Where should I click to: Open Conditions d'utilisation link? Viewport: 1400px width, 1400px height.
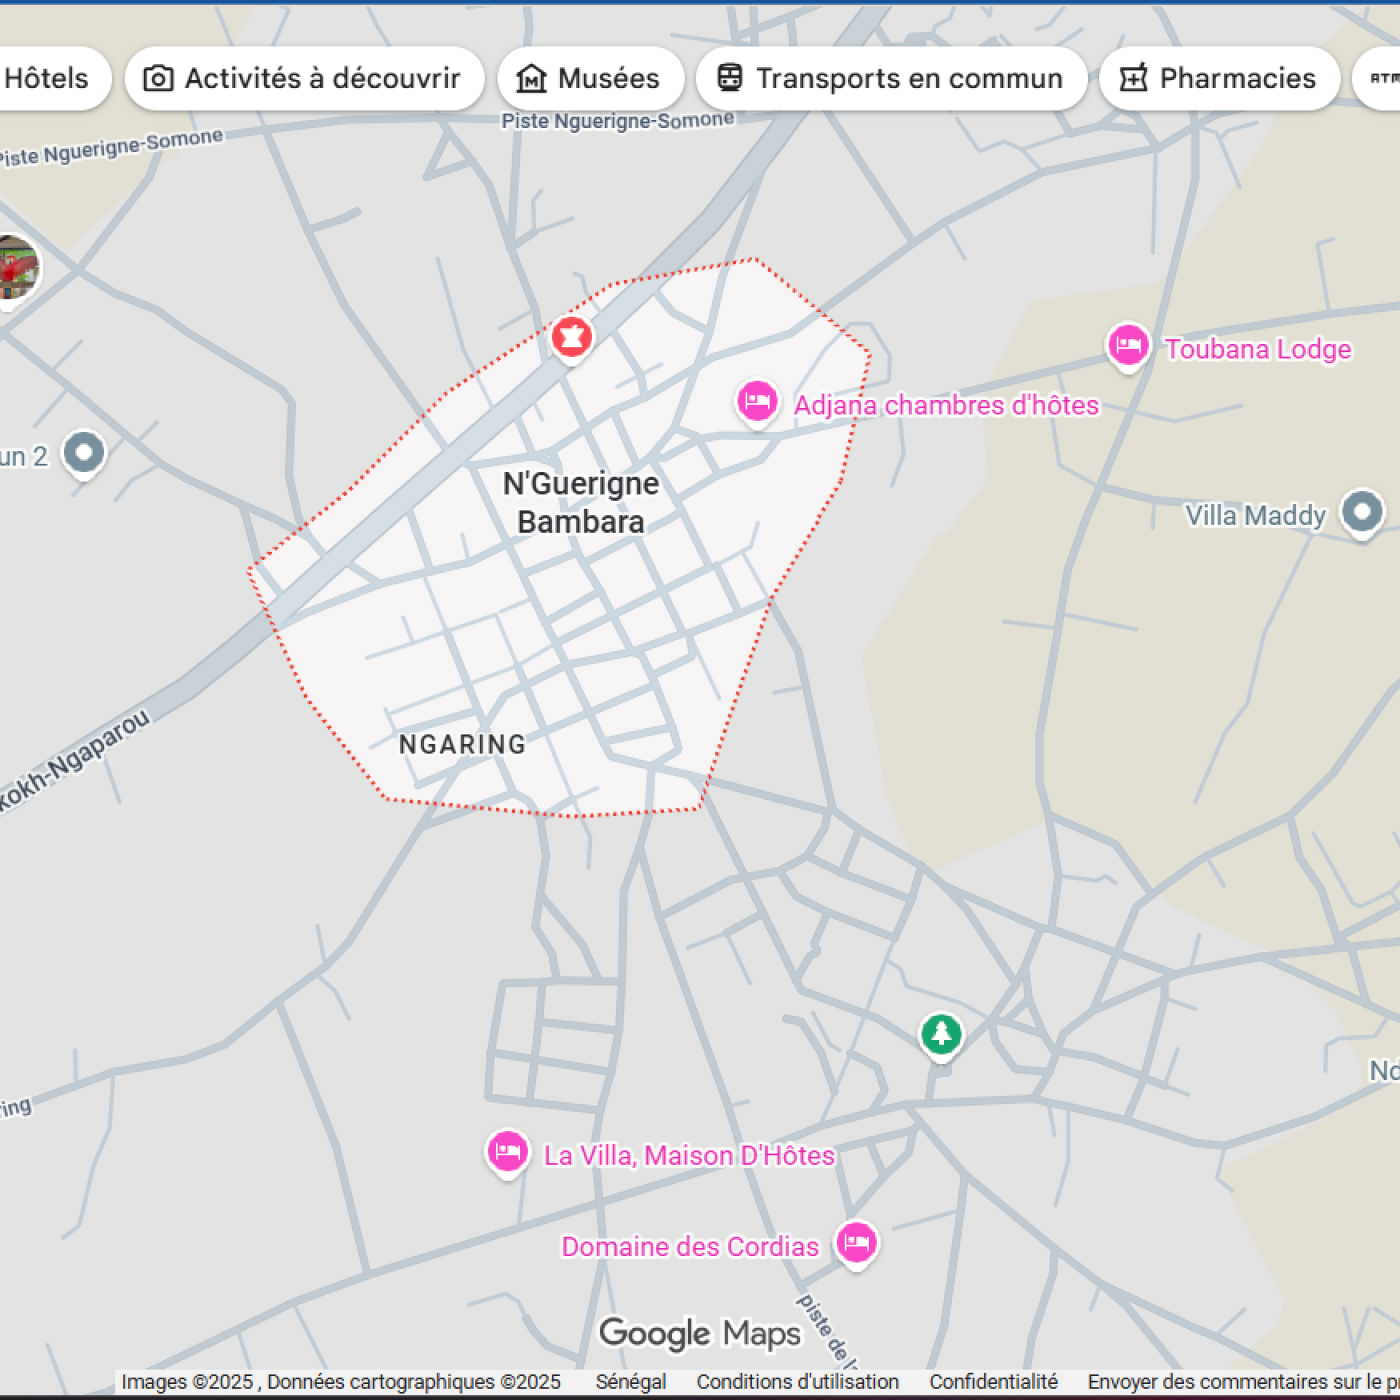point(797,1382)
